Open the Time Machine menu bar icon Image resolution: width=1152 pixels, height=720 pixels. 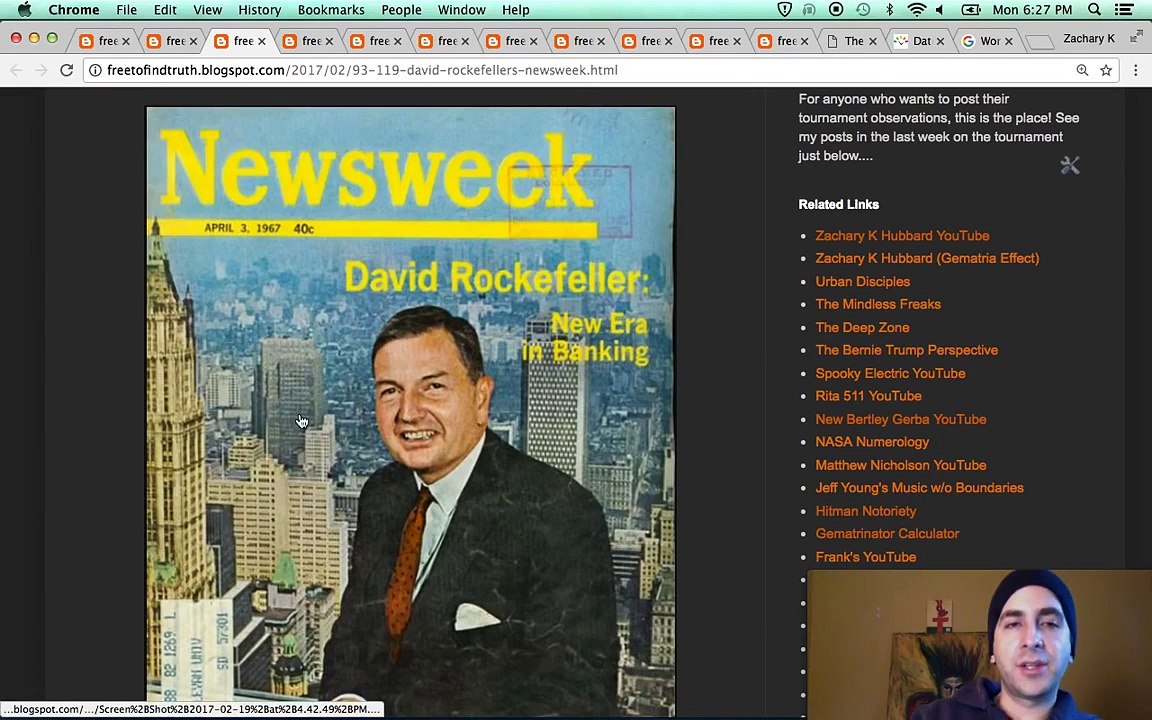pyautogui.click(x=863, y=10)
